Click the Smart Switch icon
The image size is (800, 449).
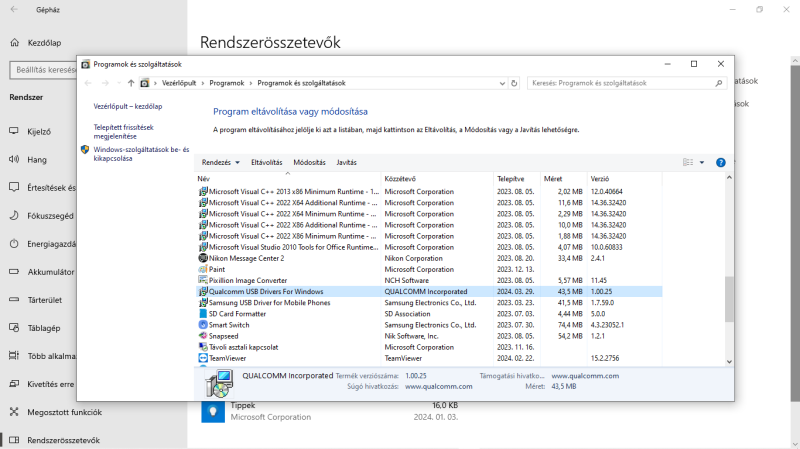[x=203, y=325]
